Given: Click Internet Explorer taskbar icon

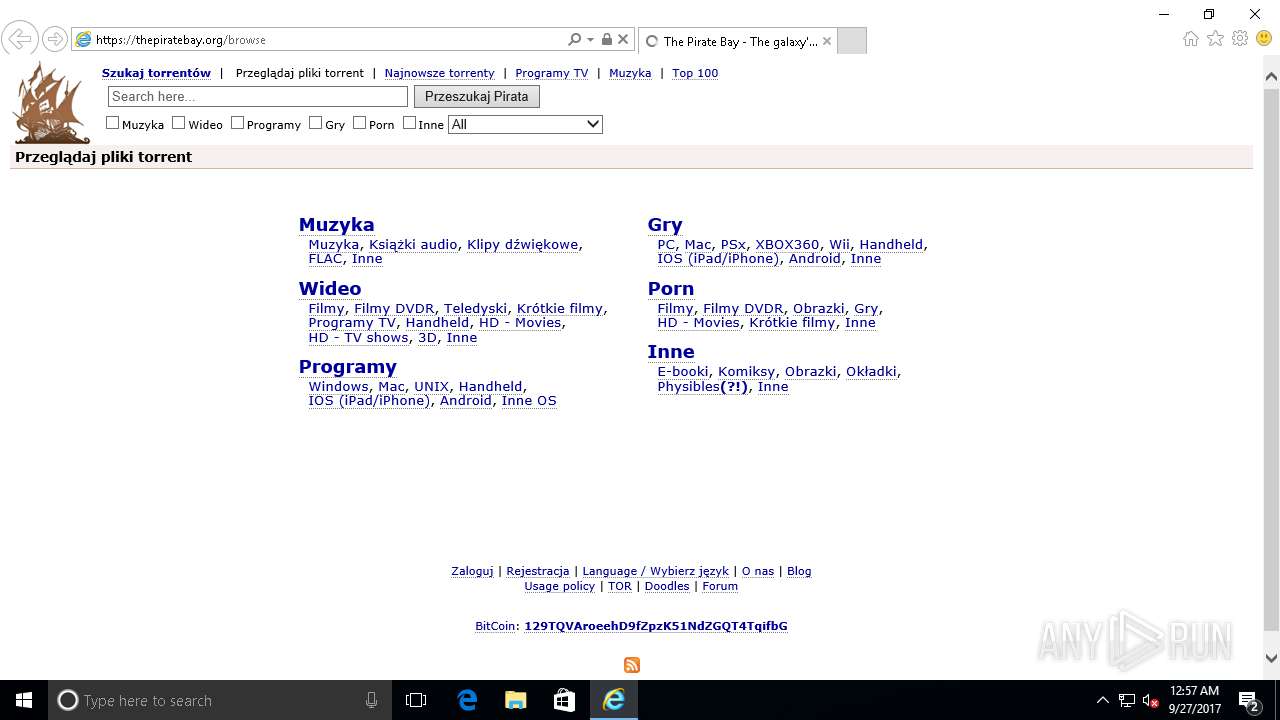Looking at the screenshot, I should [613, 700].
